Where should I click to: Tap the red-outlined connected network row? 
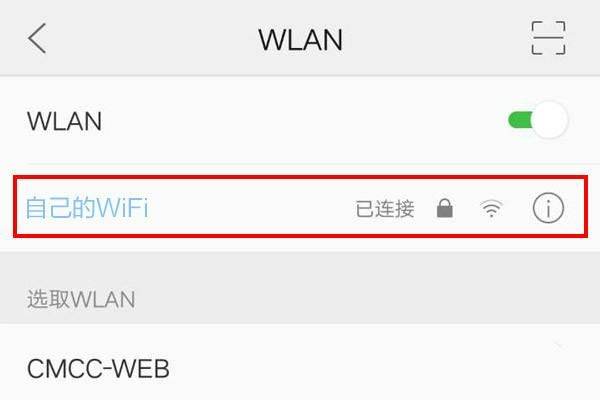[x=300, y=207]
